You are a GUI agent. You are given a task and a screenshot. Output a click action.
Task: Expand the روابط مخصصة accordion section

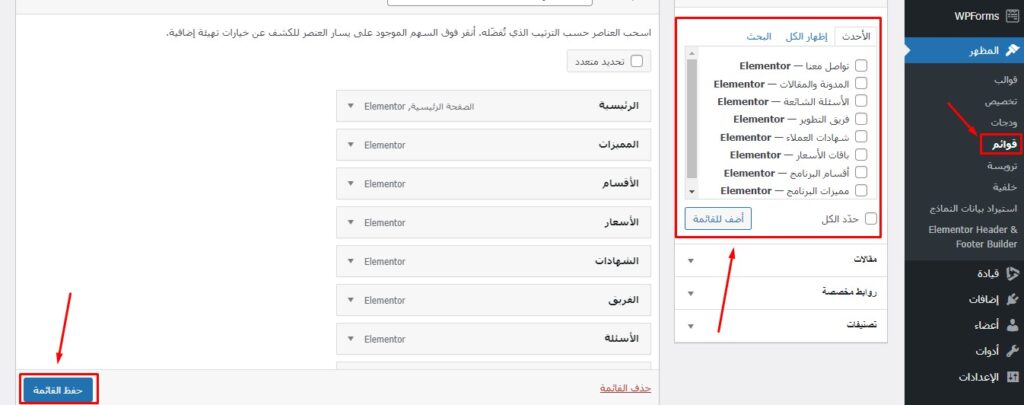[780, 293]
